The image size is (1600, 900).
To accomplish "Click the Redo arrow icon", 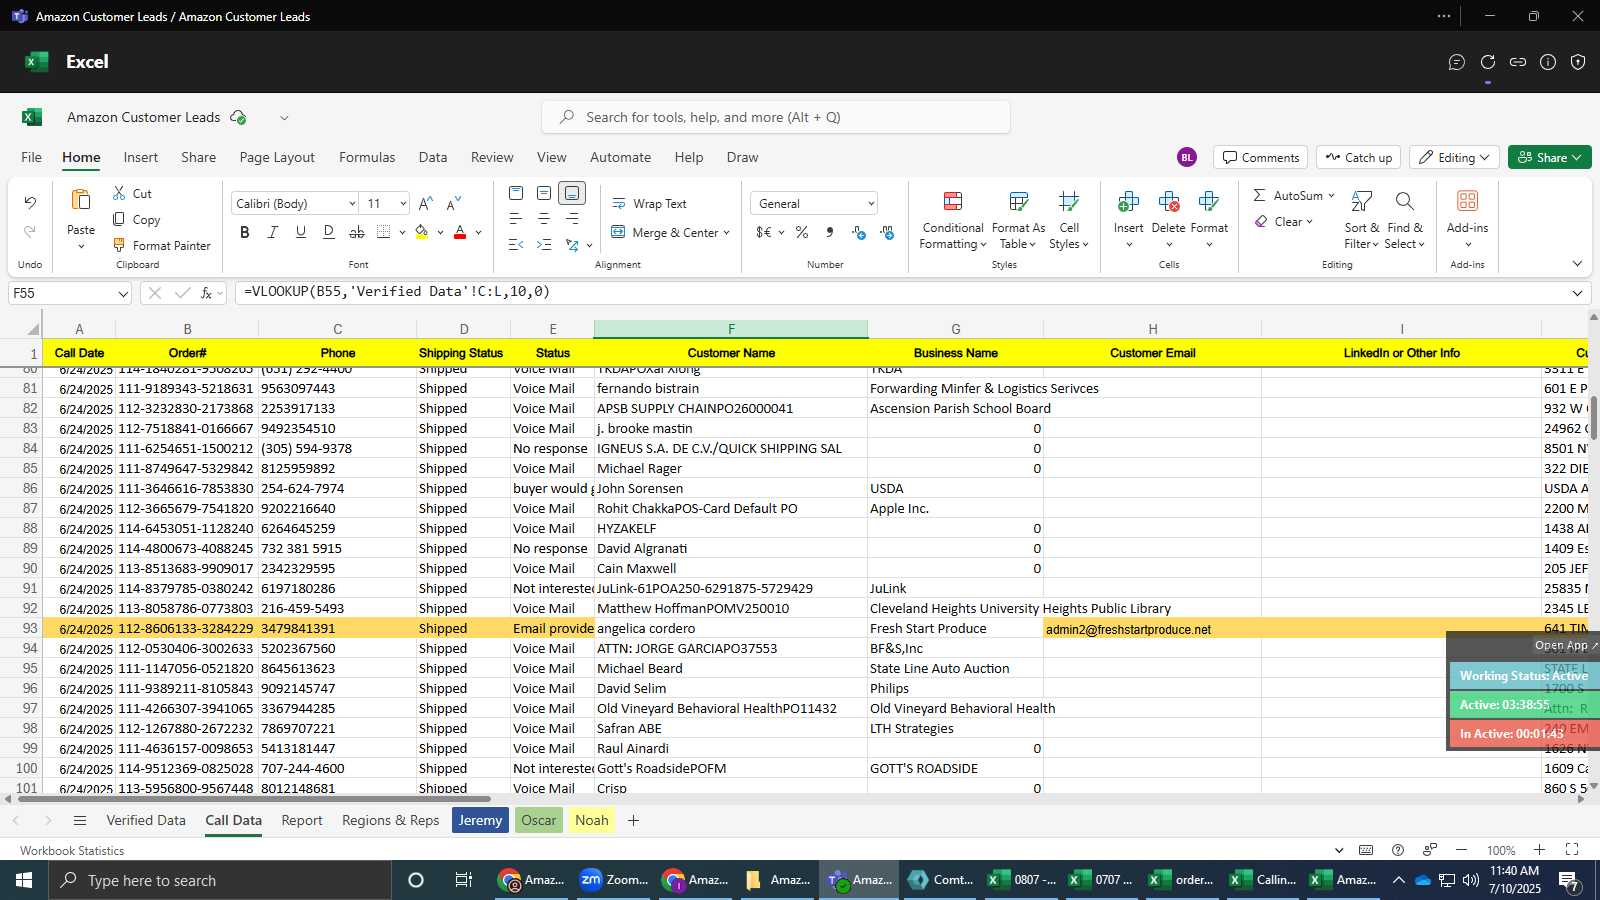I will [30, 232].
